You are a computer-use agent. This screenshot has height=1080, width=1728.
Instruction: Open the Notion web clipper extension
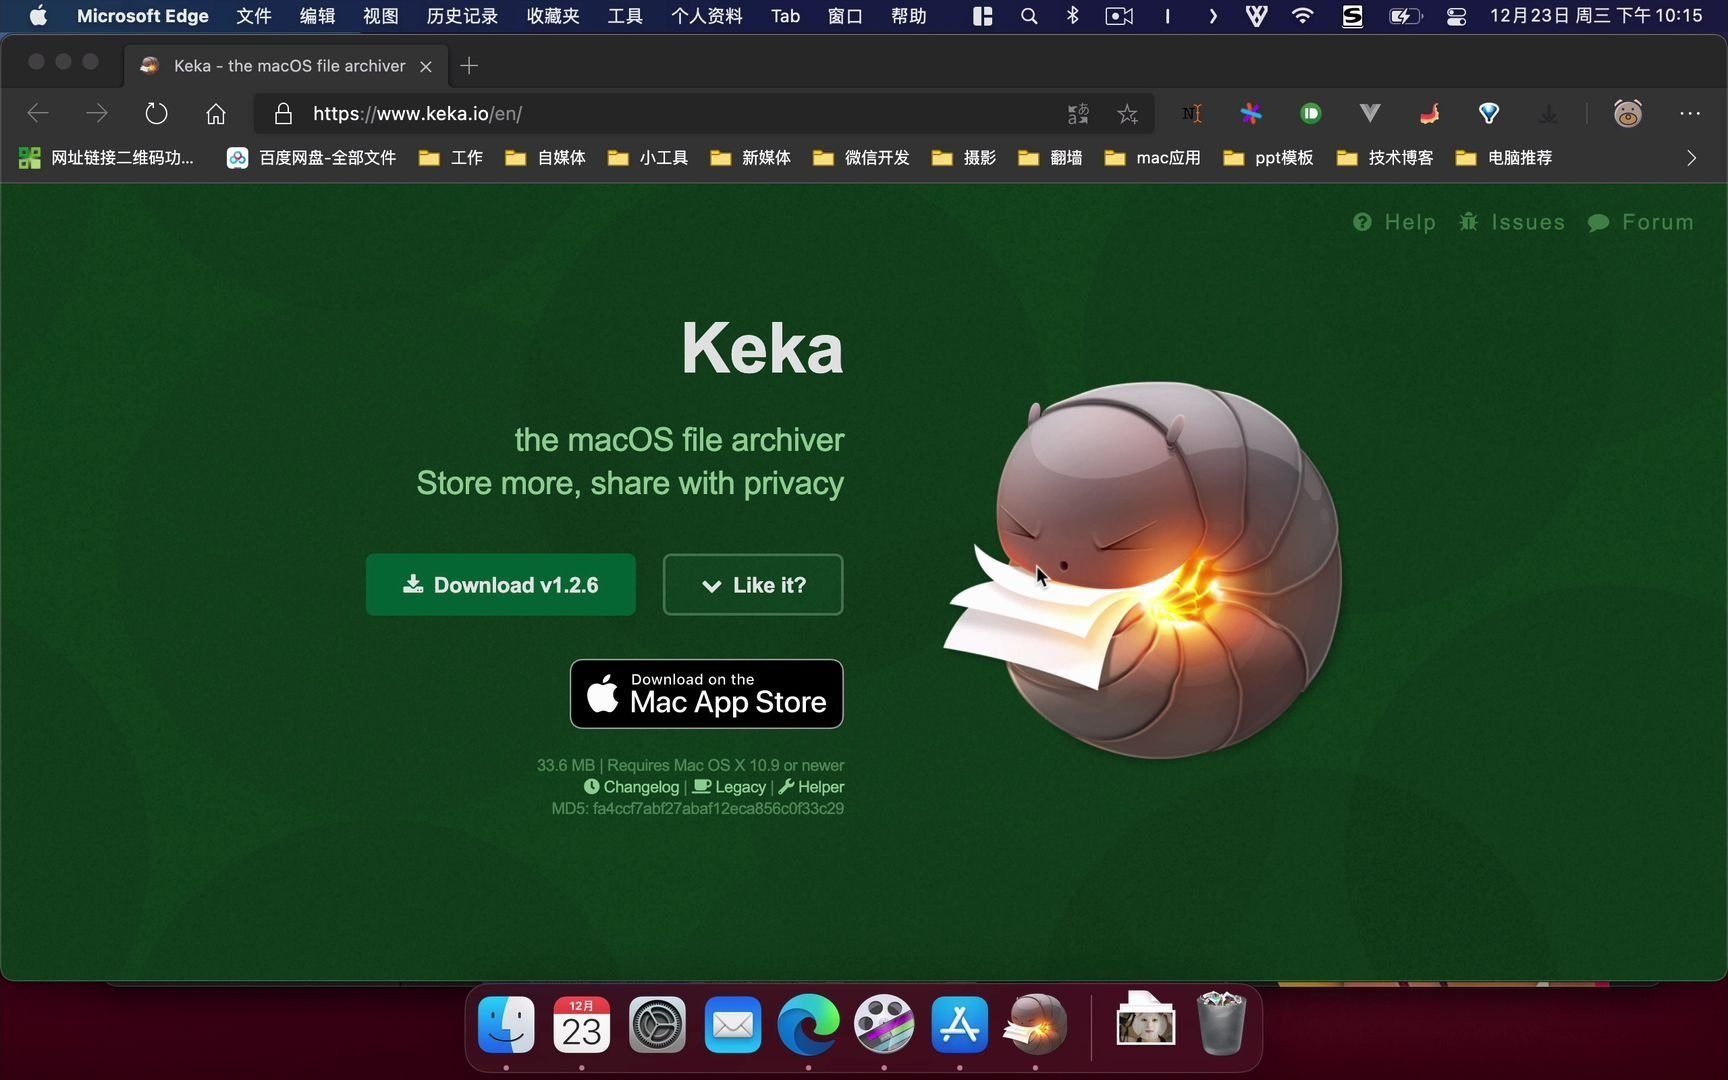point(1191,114)
